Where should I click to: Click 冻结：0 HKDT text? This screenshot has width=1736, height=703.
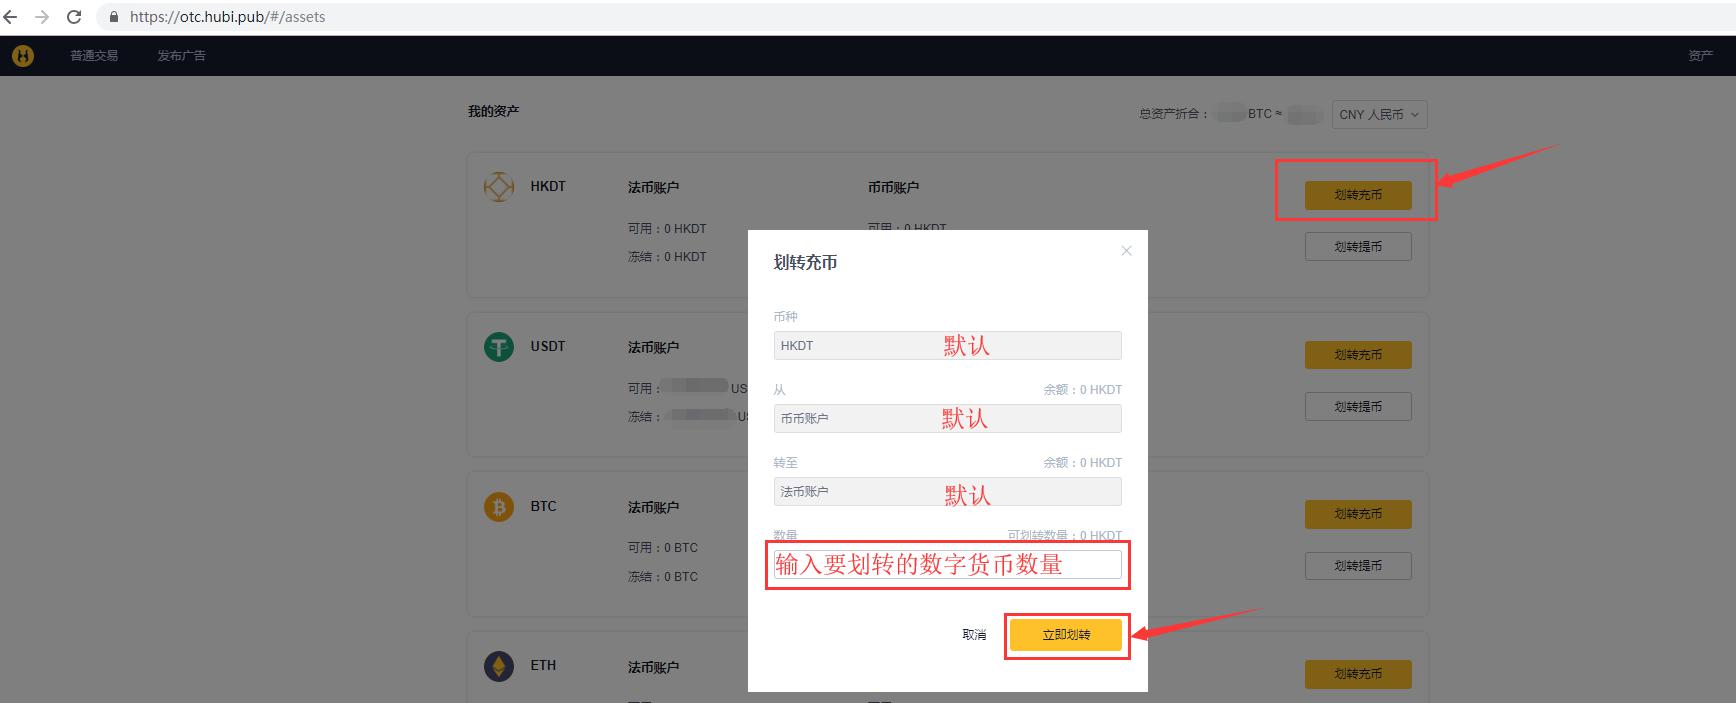(x=667, y=257)
